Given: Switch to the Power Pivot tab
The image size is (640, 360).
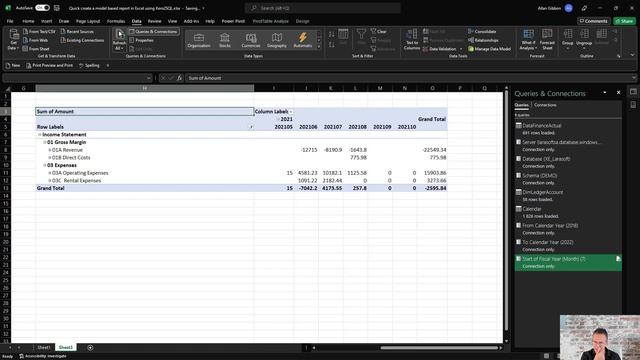Looking at the screenshot, I should pyautogui.click(x=233, y=21).
